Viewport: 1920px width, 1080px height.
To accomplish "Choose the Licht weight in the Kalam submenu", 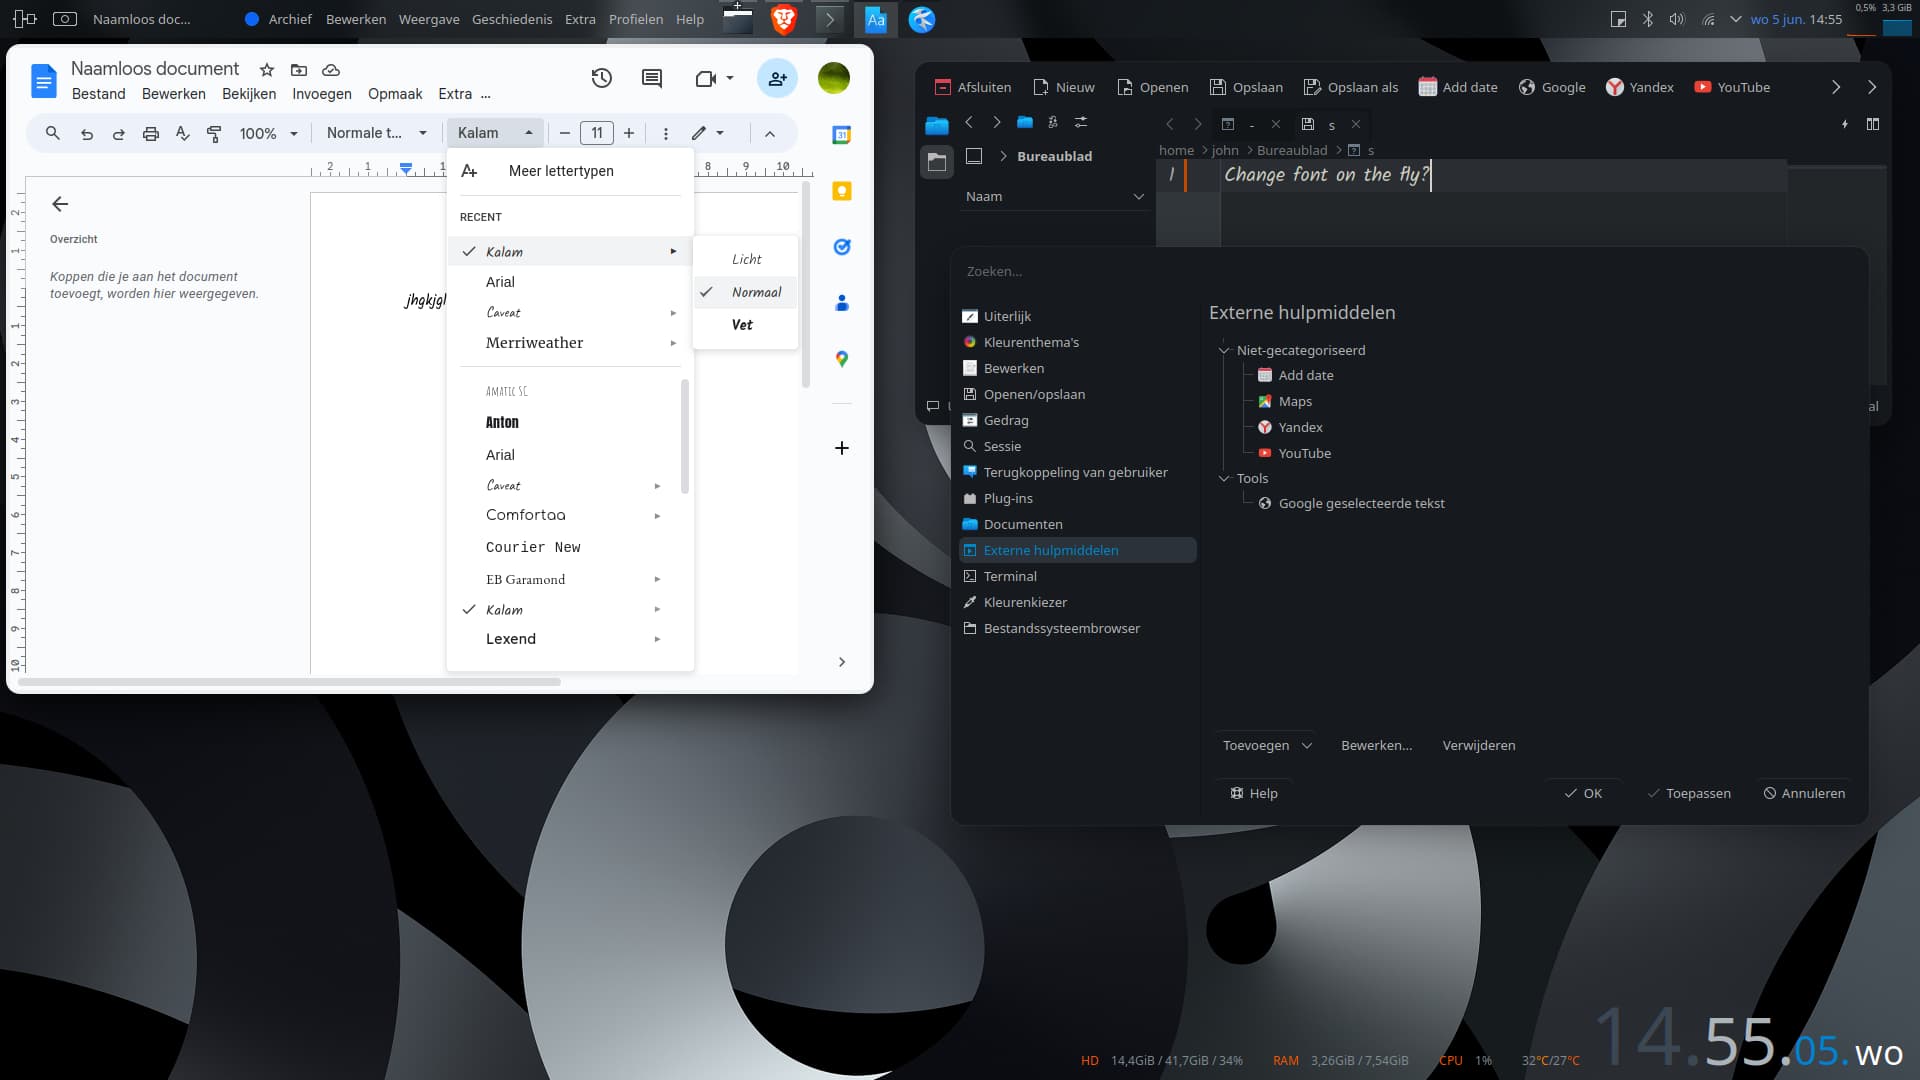I will click(x=746, y=258).
